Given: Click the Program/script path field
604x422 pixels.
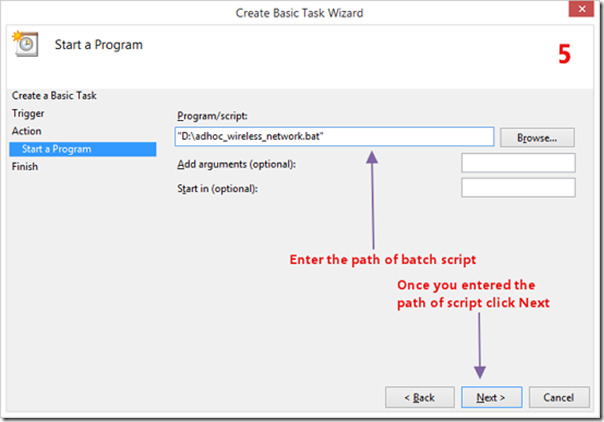Looking at the screenshot, I should (x=334, y=137).
